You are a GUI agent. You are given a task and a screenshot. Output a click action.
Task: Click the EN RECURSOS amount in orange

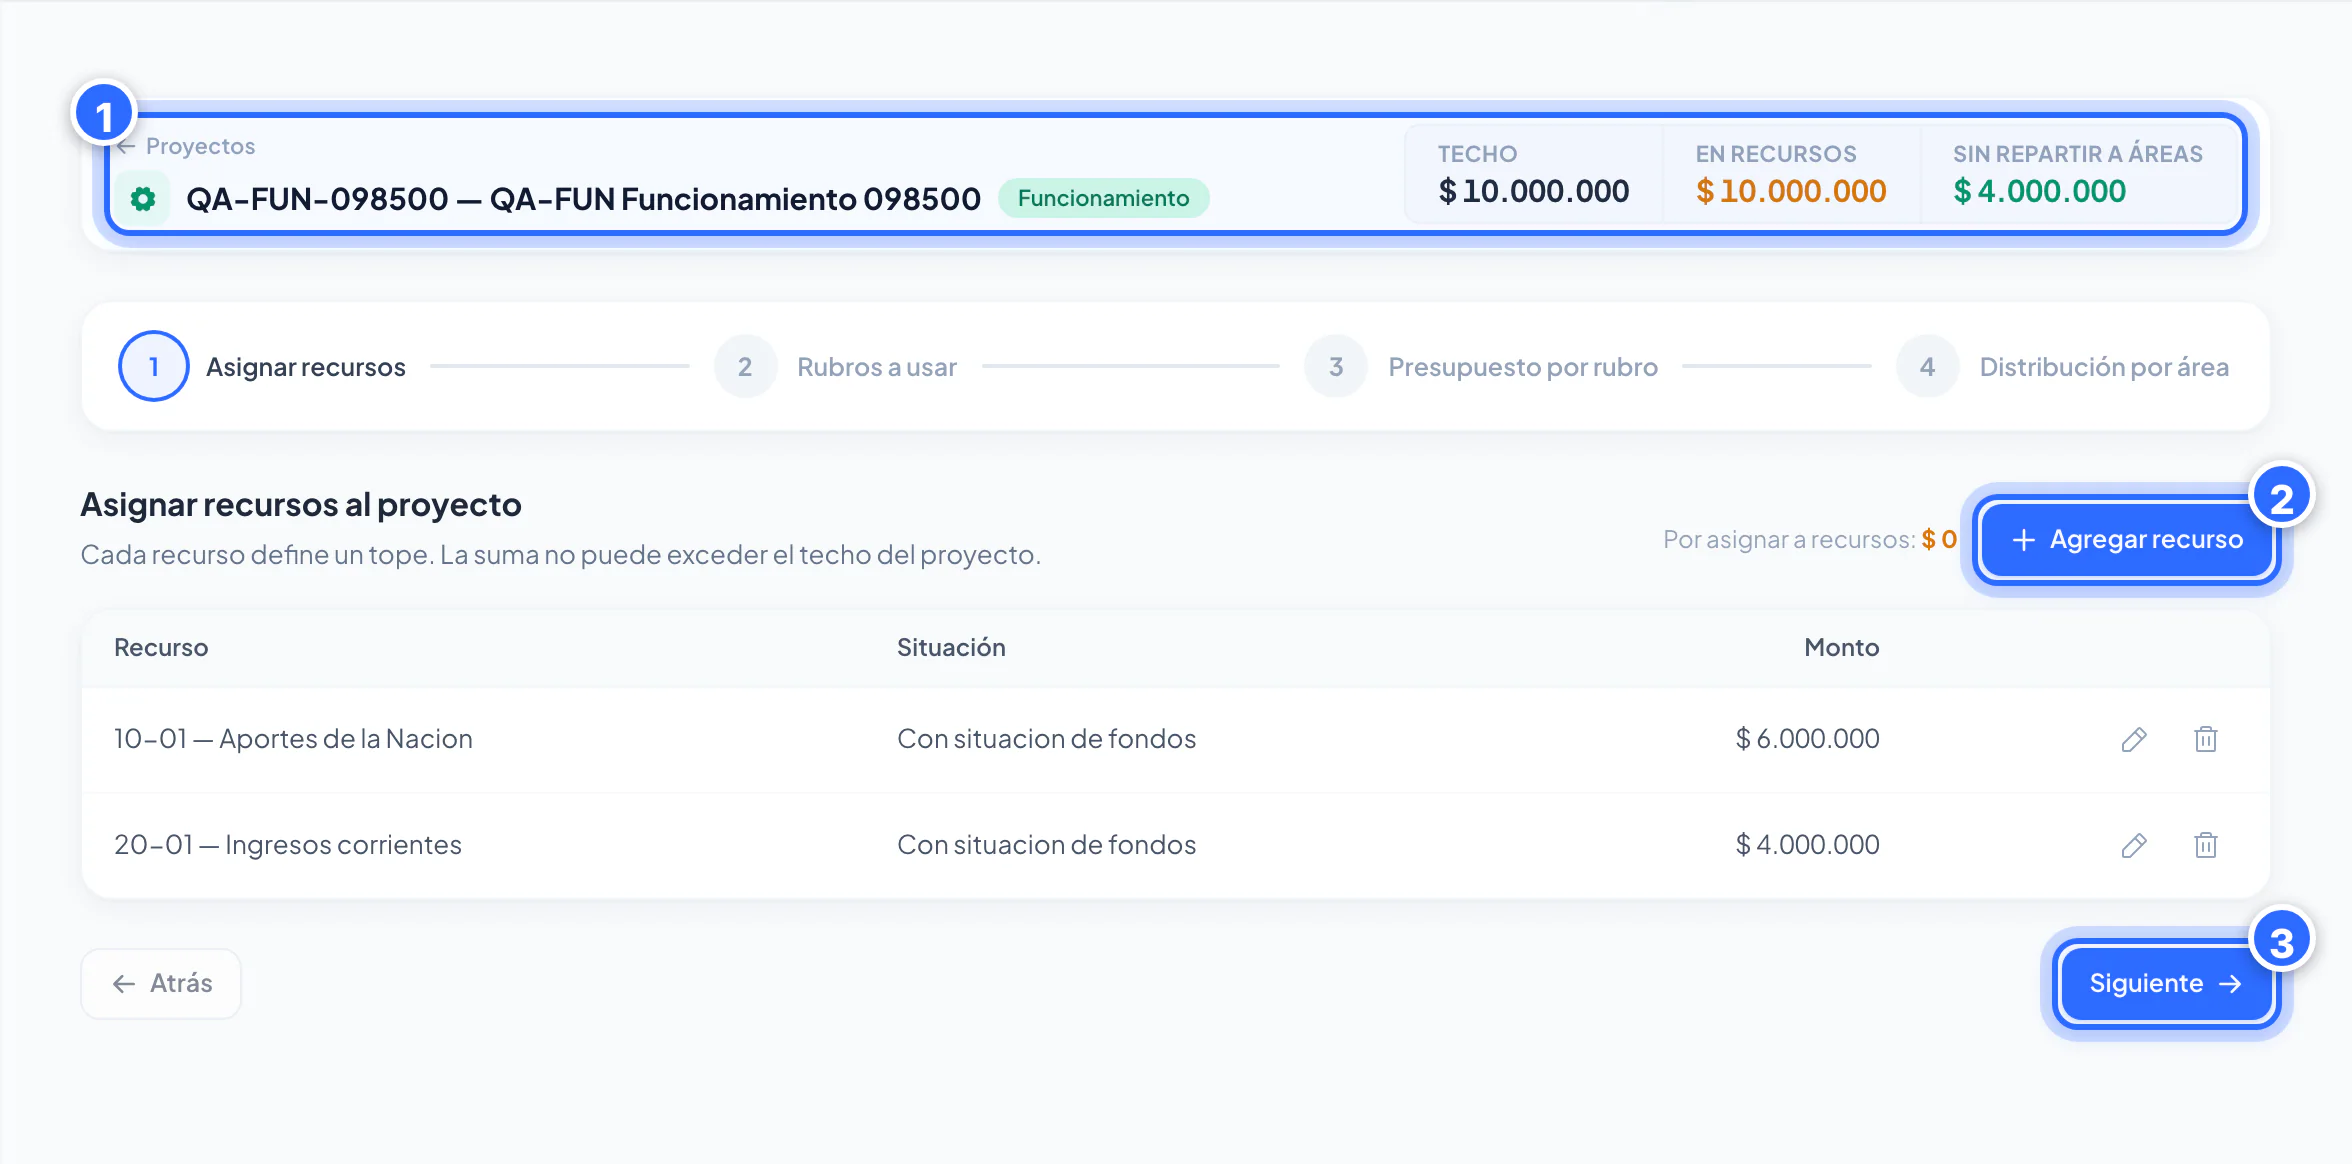pyautogui.click(x=1791, y=191)
